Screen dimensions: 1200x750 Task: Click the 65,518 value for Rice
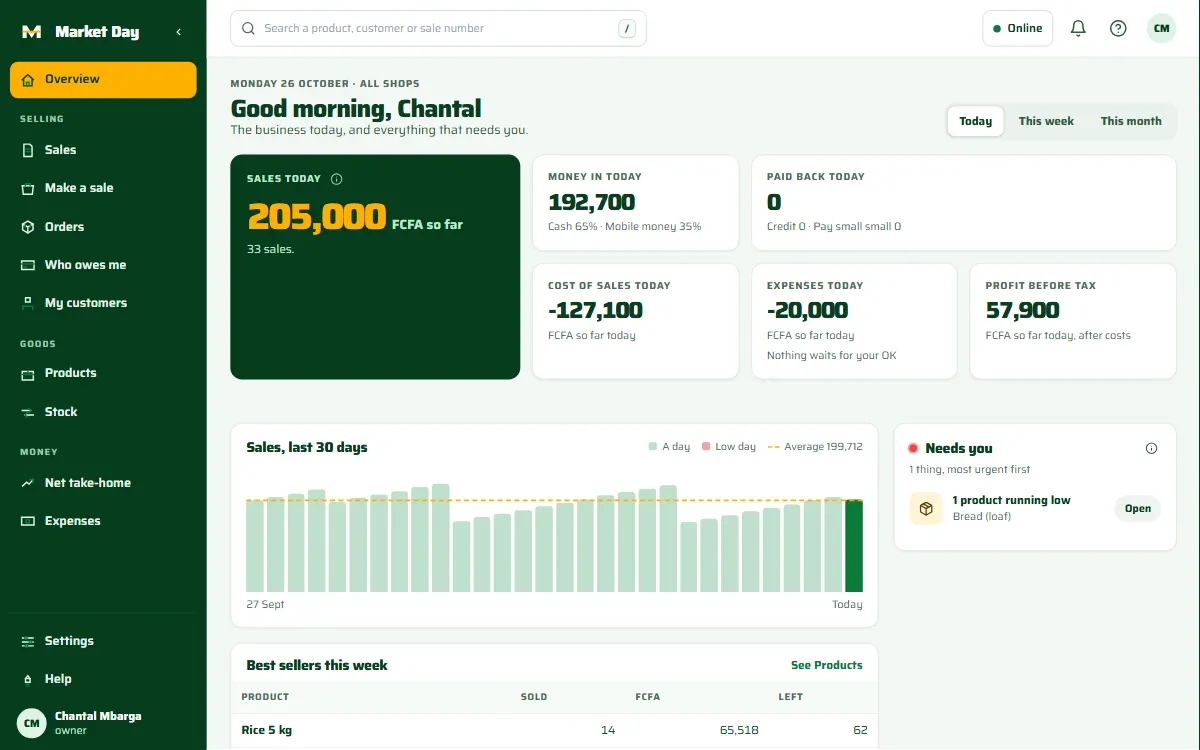point(739,730)
